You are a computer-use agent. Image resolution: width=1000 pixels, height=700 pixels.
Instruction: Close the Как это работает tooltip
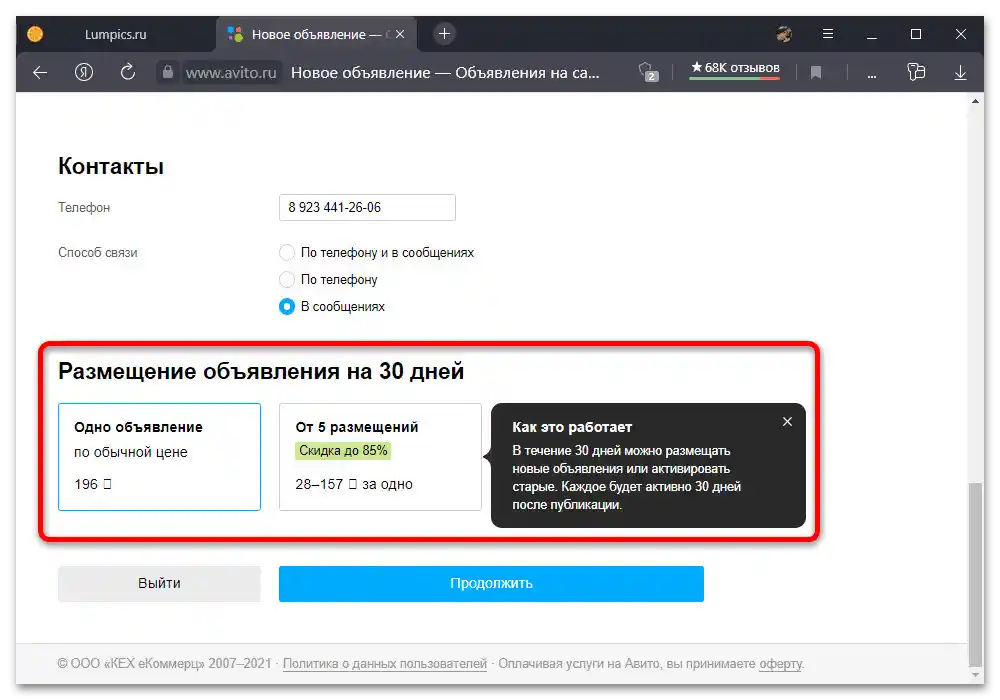click(788, 421)
